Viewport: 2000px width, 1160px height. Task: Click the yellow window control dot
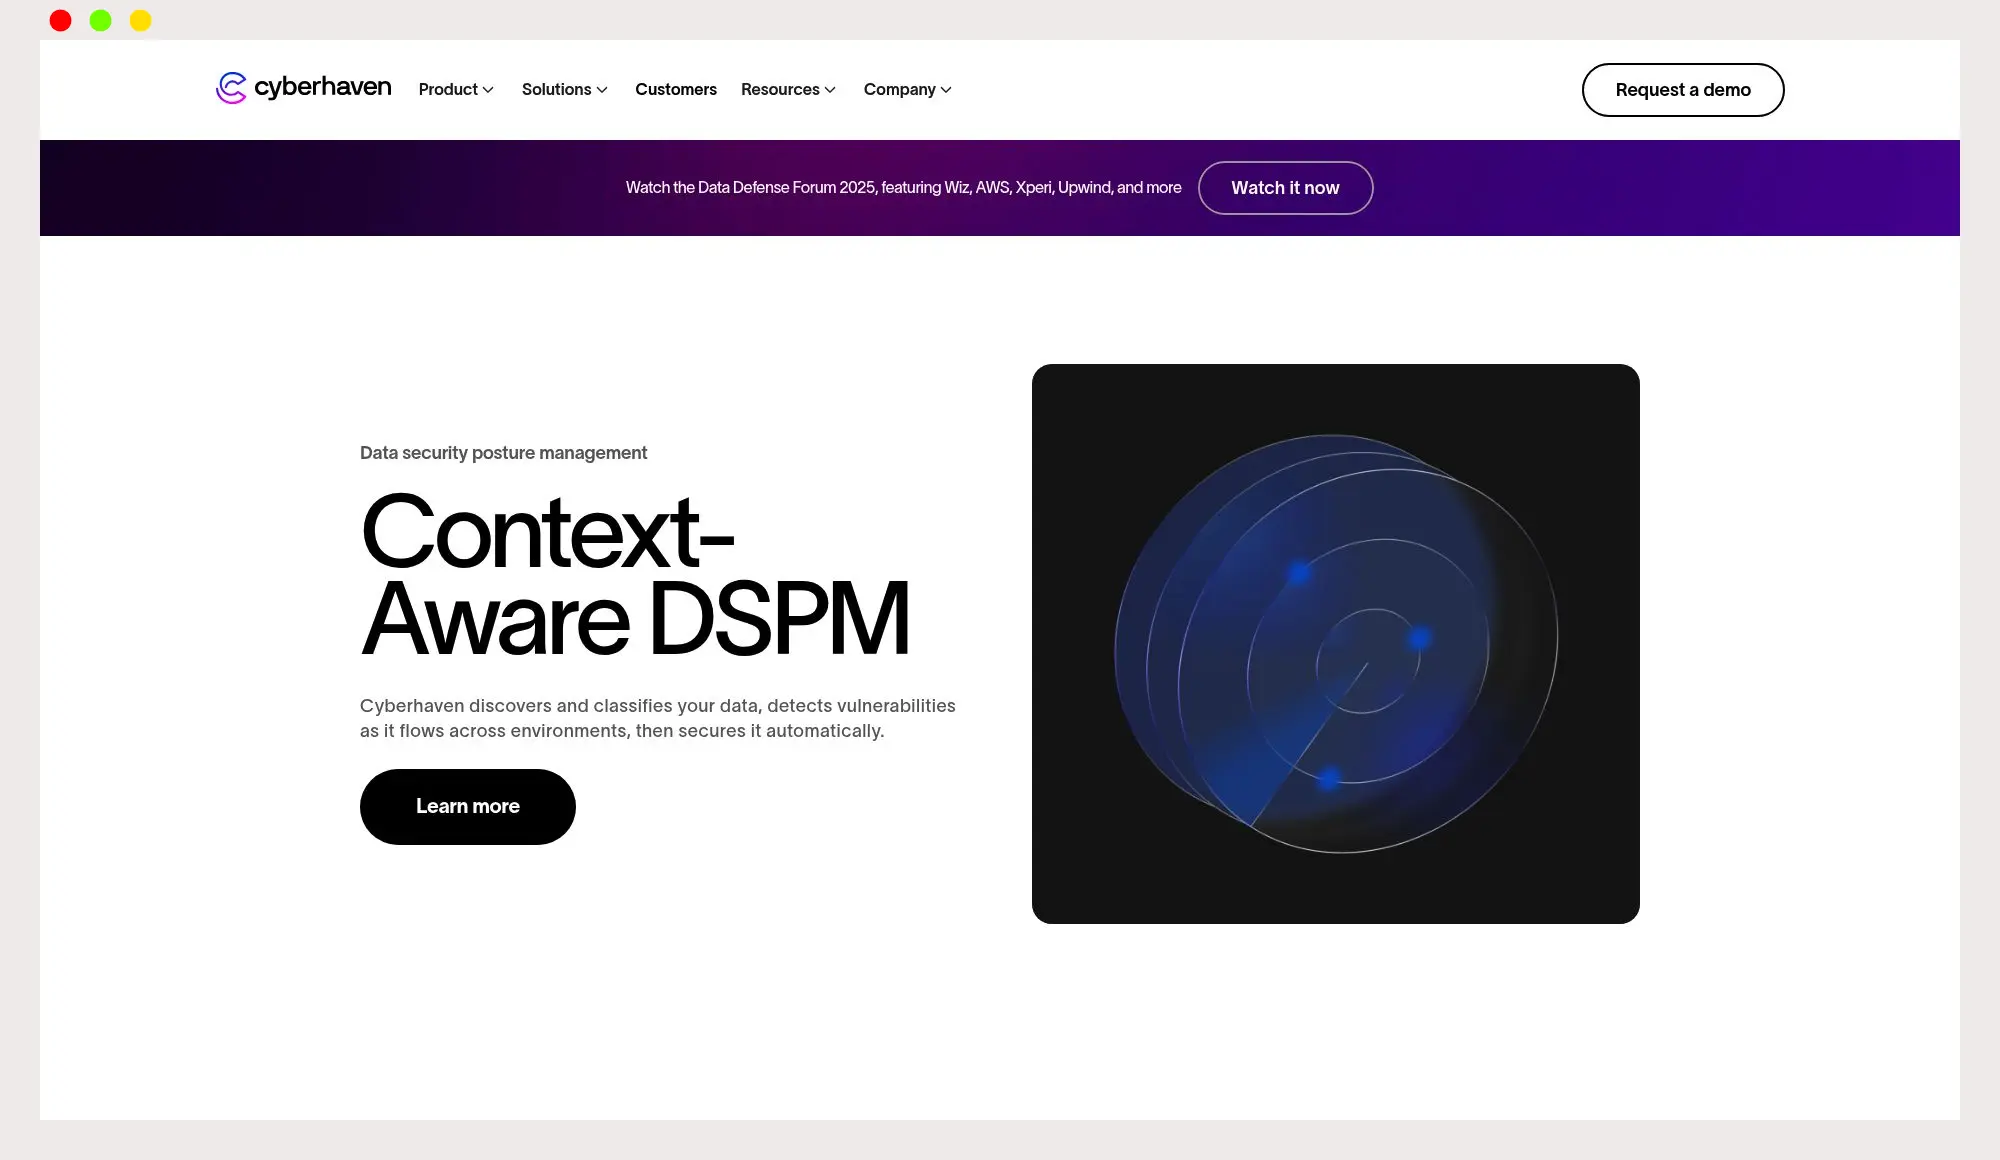(x=141, y=21)
